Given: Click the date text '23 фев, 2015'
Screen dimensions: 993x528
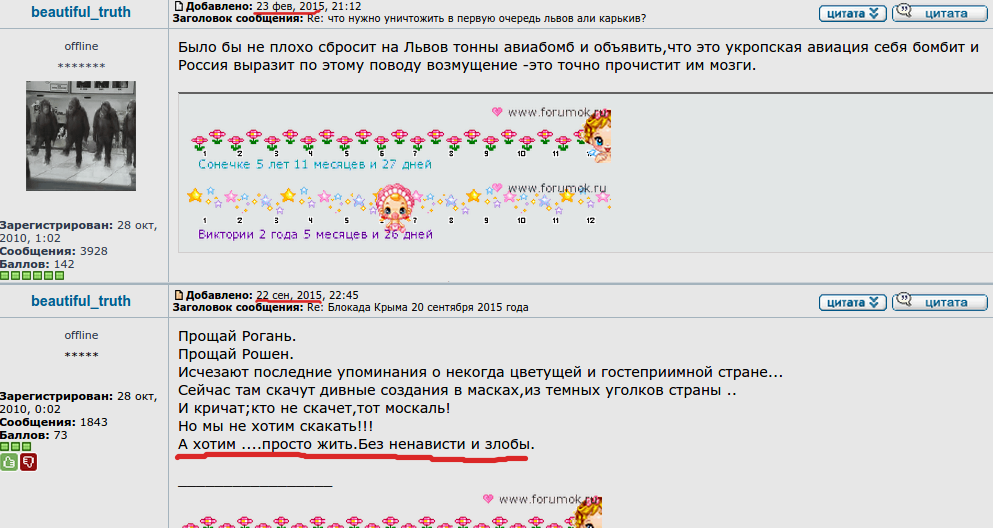Looking at the screenshot, I should point(290,6).
